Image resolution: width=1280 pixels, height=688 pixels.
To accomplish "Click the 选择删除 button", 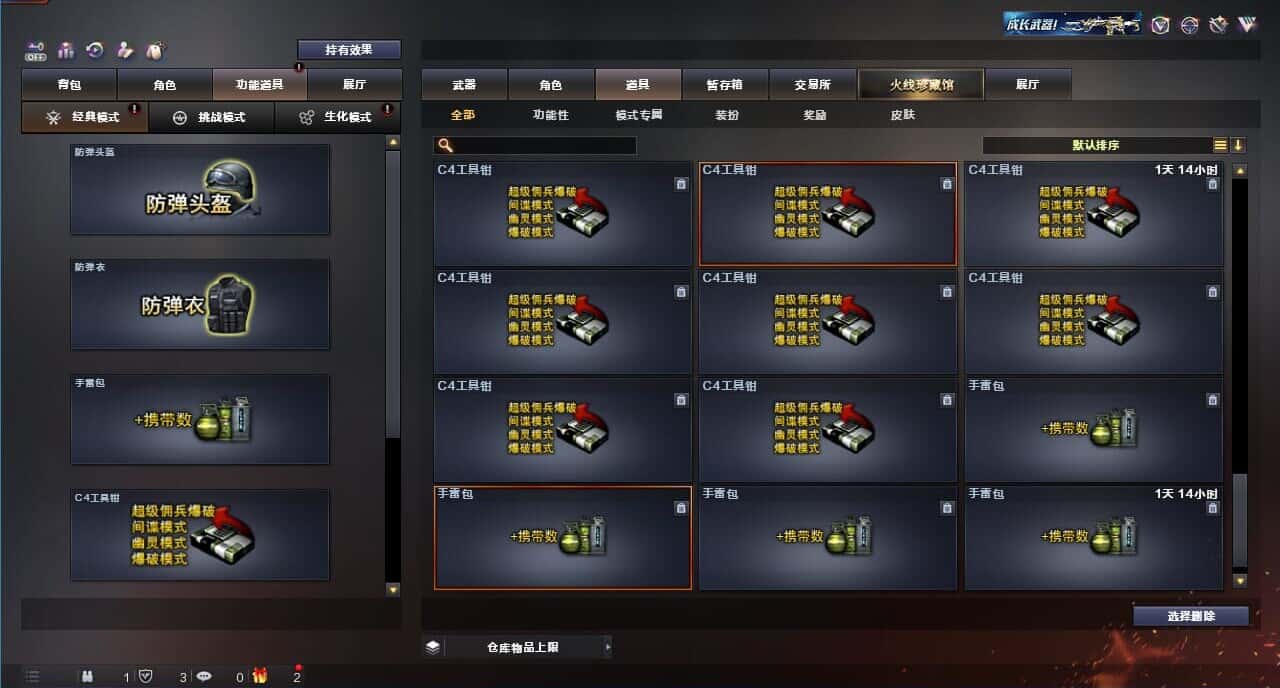I will [x=1191, y=616].
